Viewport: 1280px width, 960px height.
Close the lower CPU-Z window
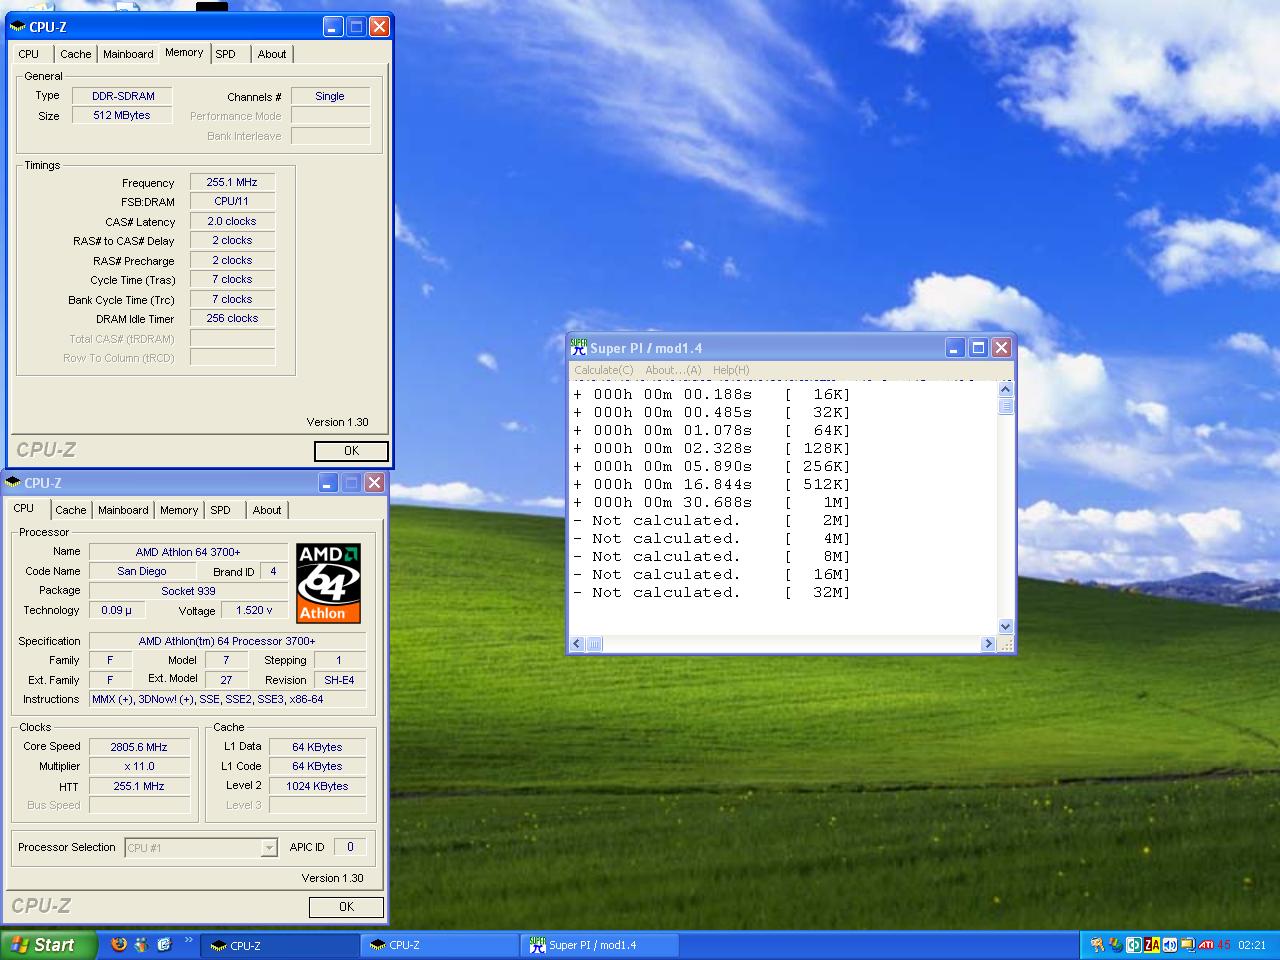point(374,483)
